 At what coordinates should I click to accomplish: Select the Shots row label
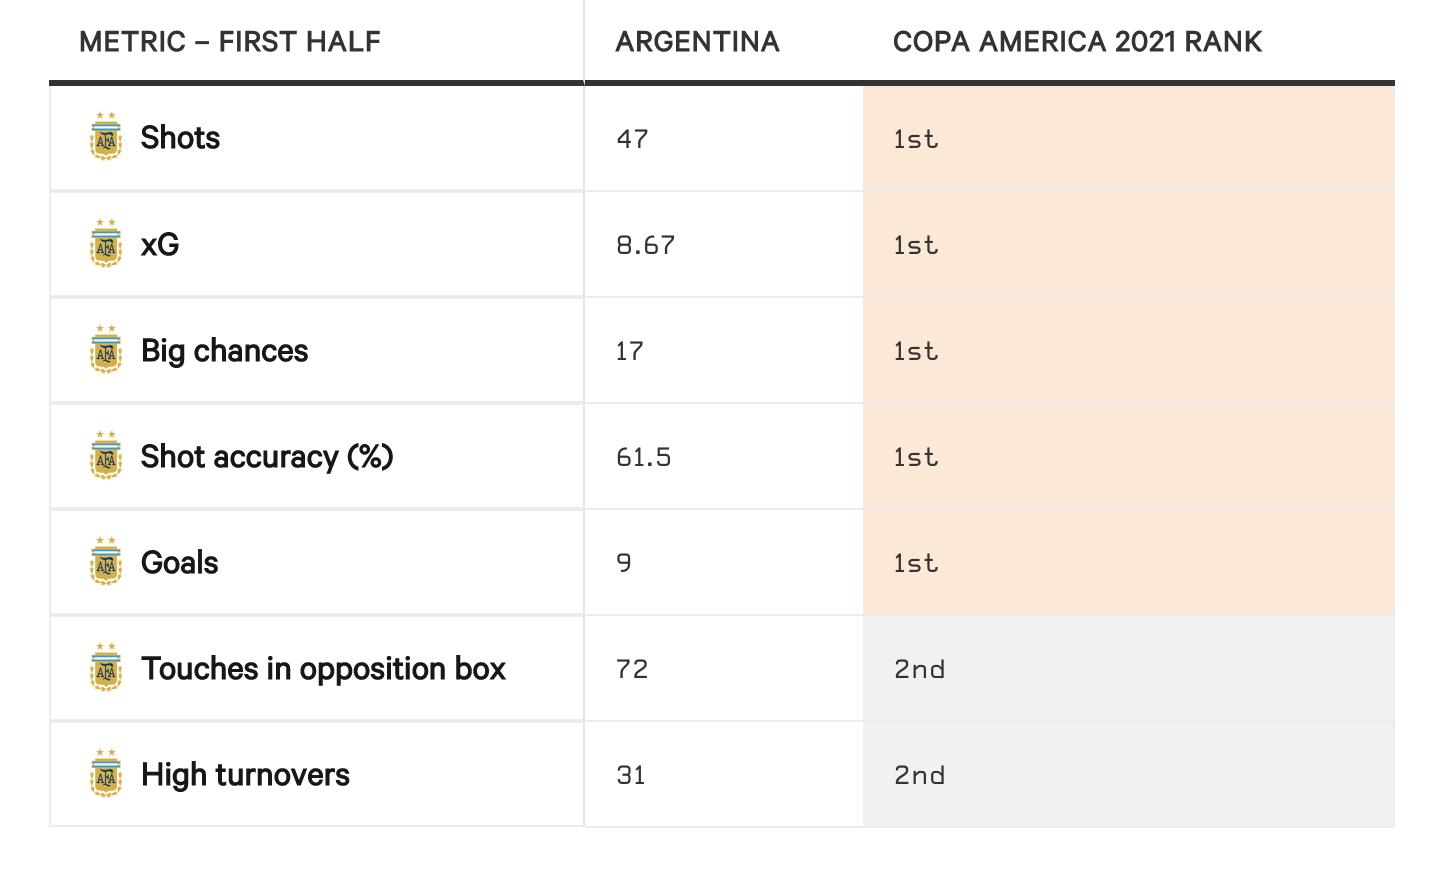(x=180, y=138)
